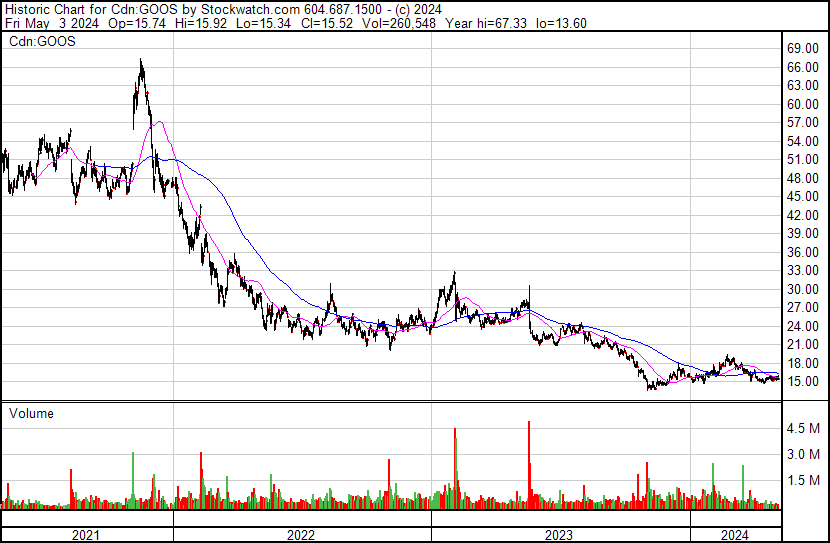This screenshot has height=543, width=830.
Task: Click the year 'lo=13.60' value
Action: click(561, 23)
